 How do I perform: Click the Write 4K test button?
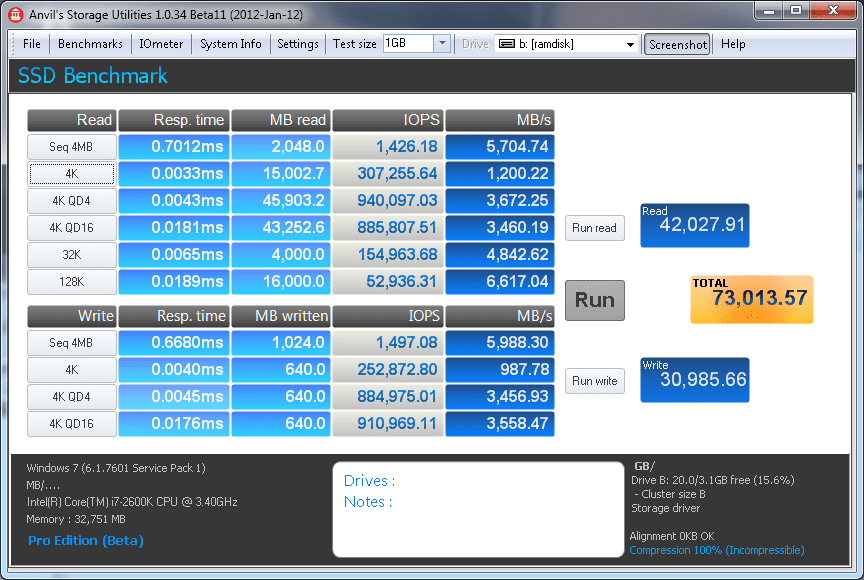click(x=72, y=370)
